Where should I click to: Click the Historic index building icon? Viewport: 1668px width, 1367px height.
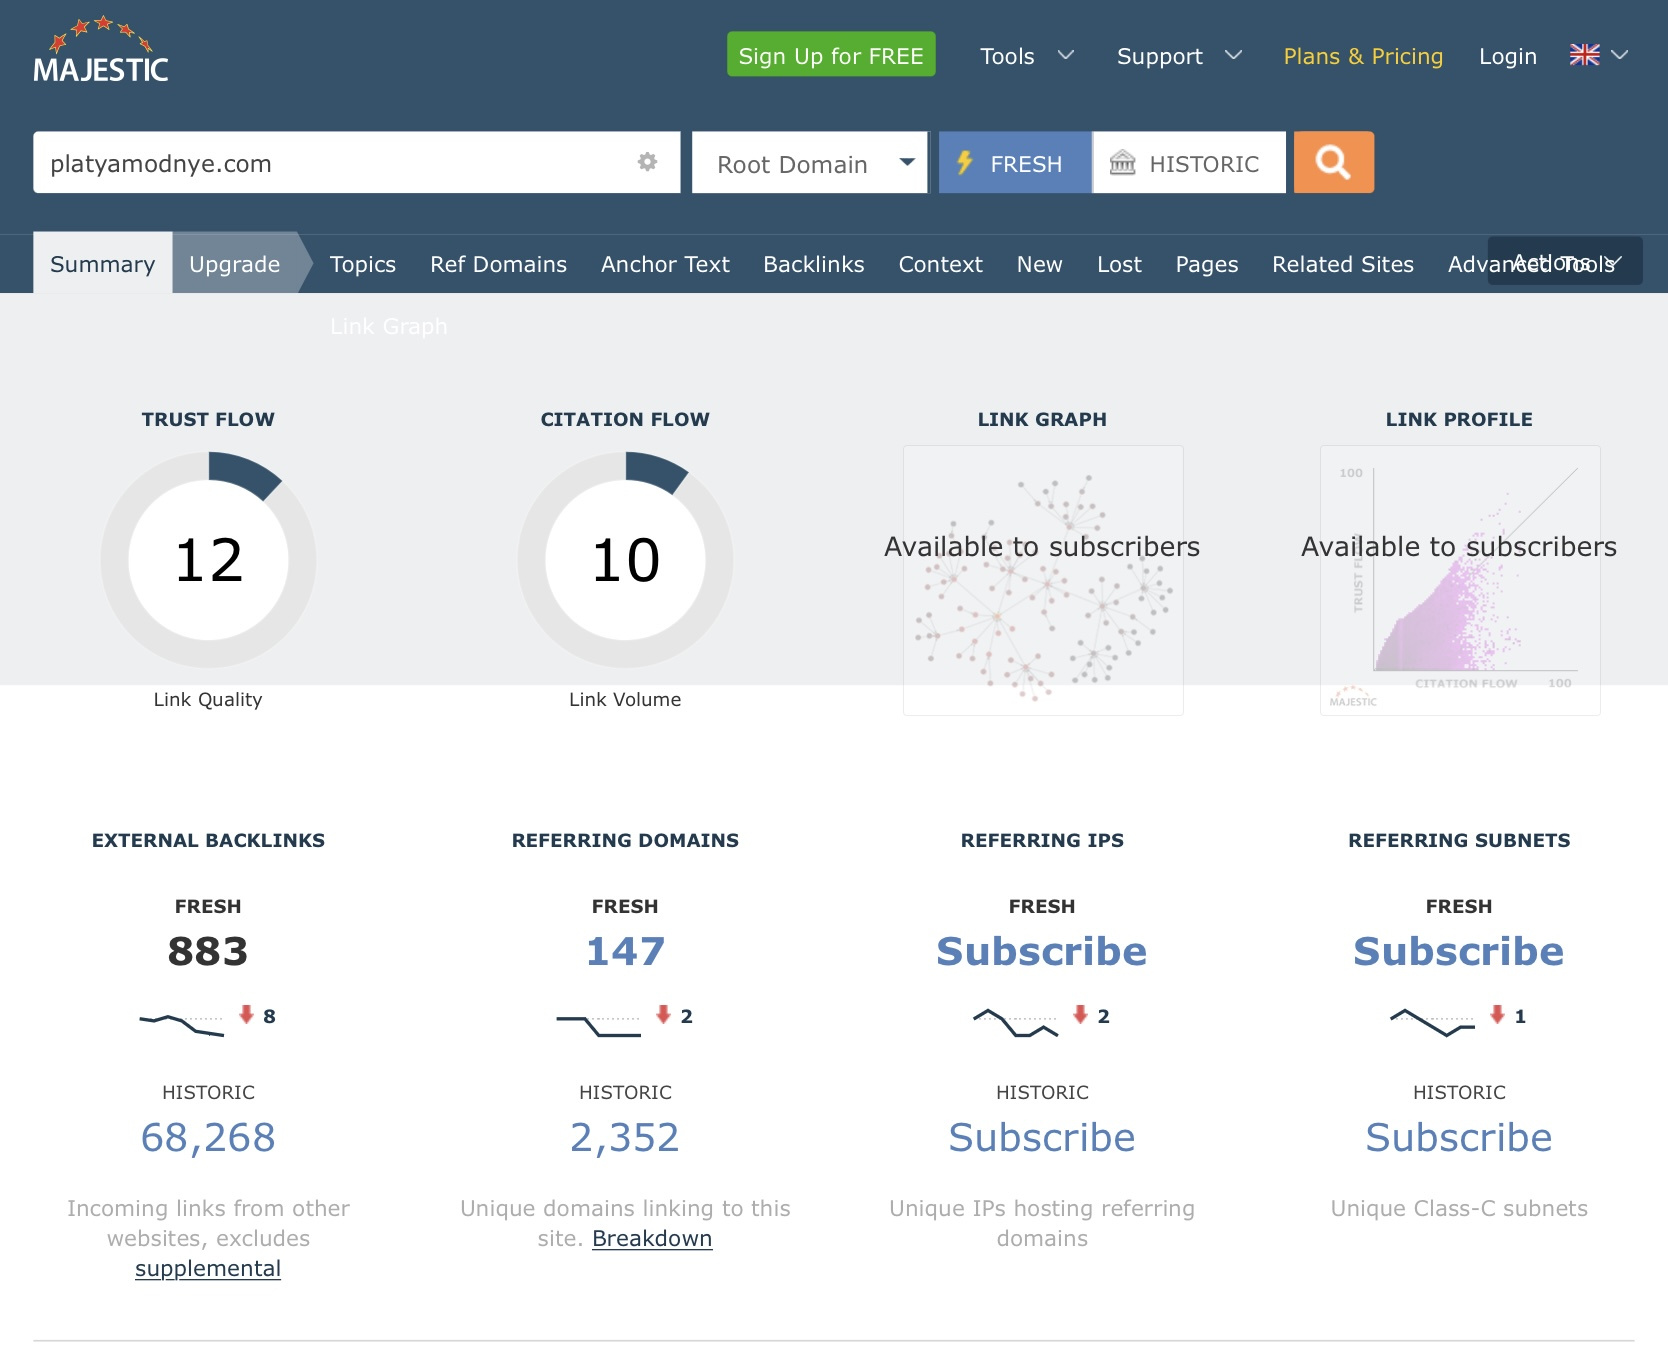1123,162
